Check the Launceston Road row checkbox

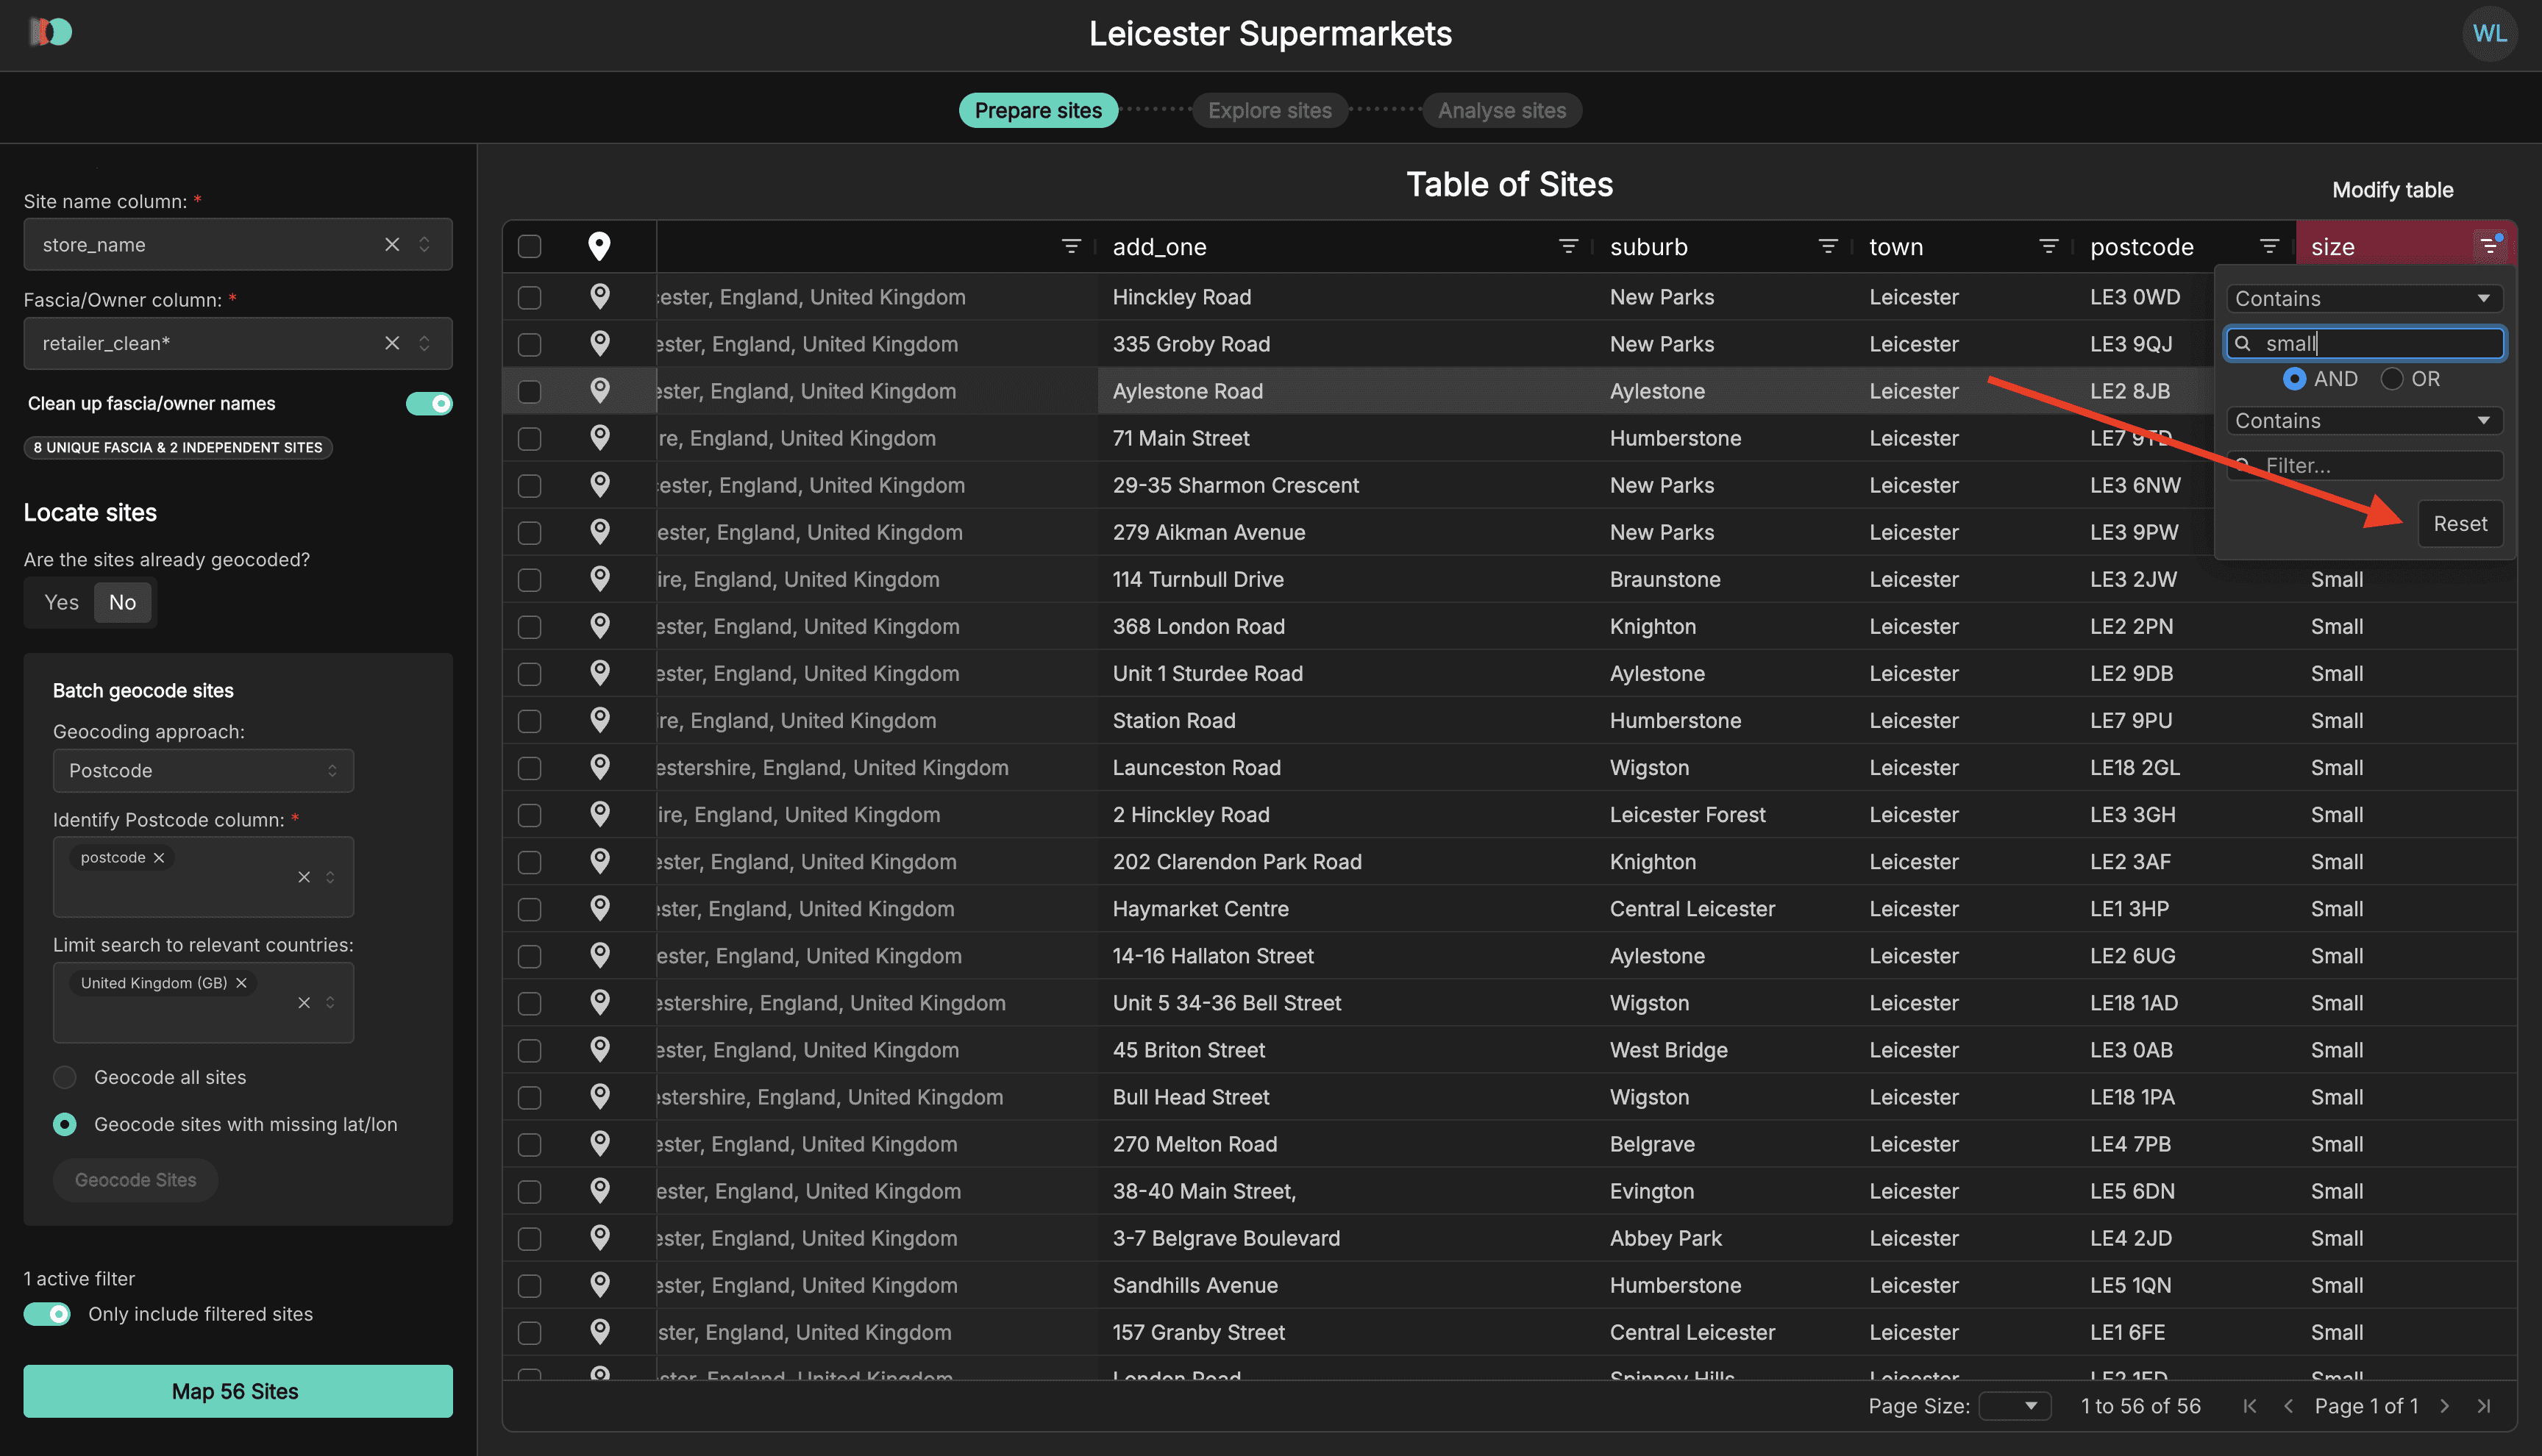pyautogui.click(x=529, y=767)
